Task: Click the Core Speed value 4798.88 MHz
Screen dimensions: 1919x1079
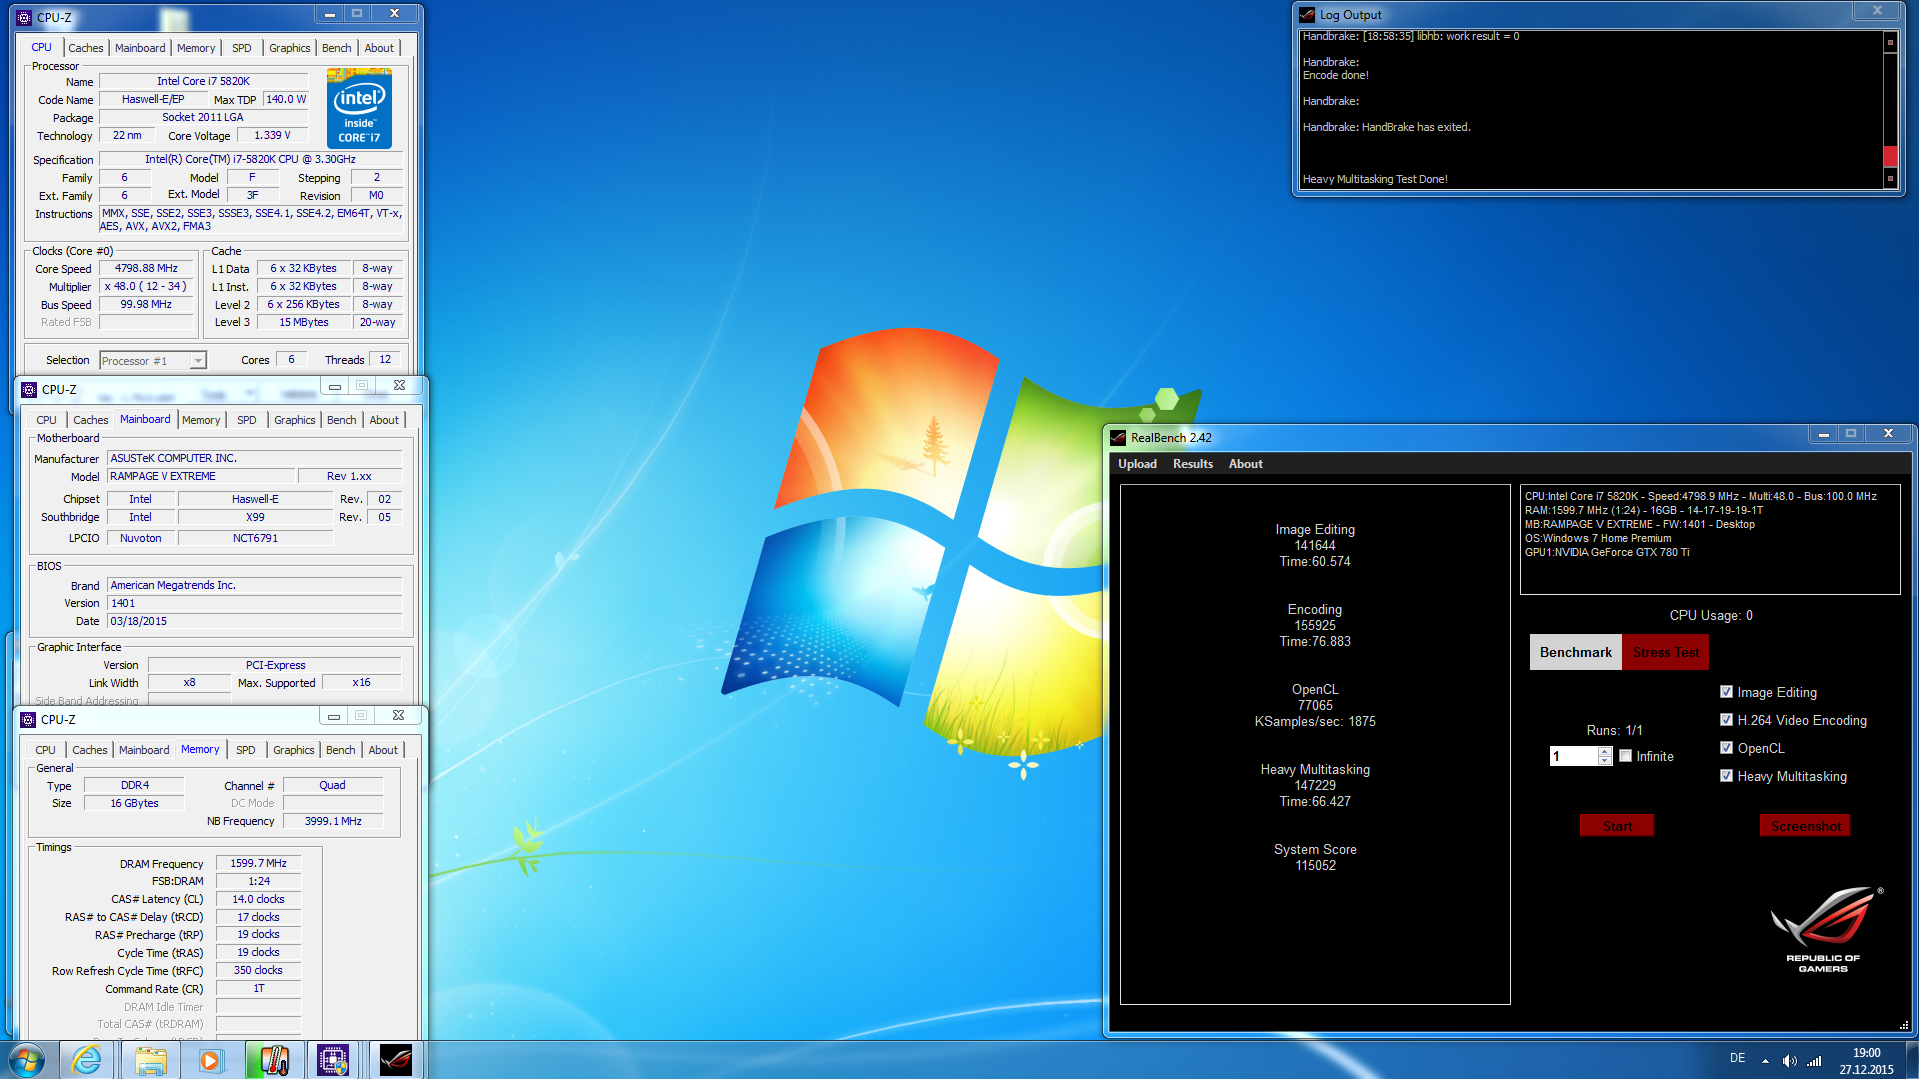Action: click(146, 268)
